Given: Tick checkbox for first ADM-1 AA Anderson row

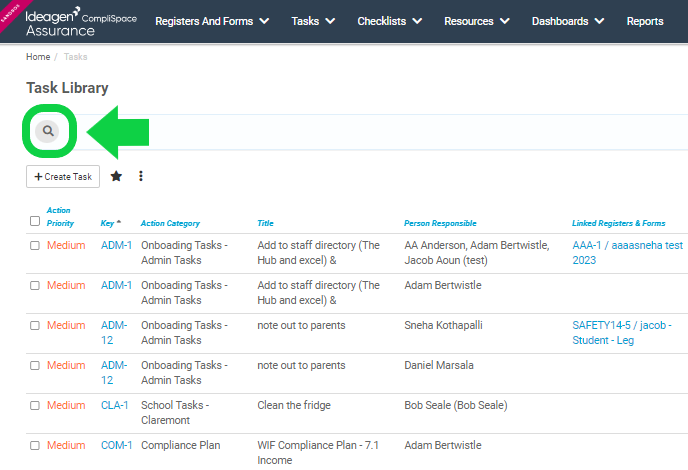Looking at the screenshot, I should coord(35,245).
